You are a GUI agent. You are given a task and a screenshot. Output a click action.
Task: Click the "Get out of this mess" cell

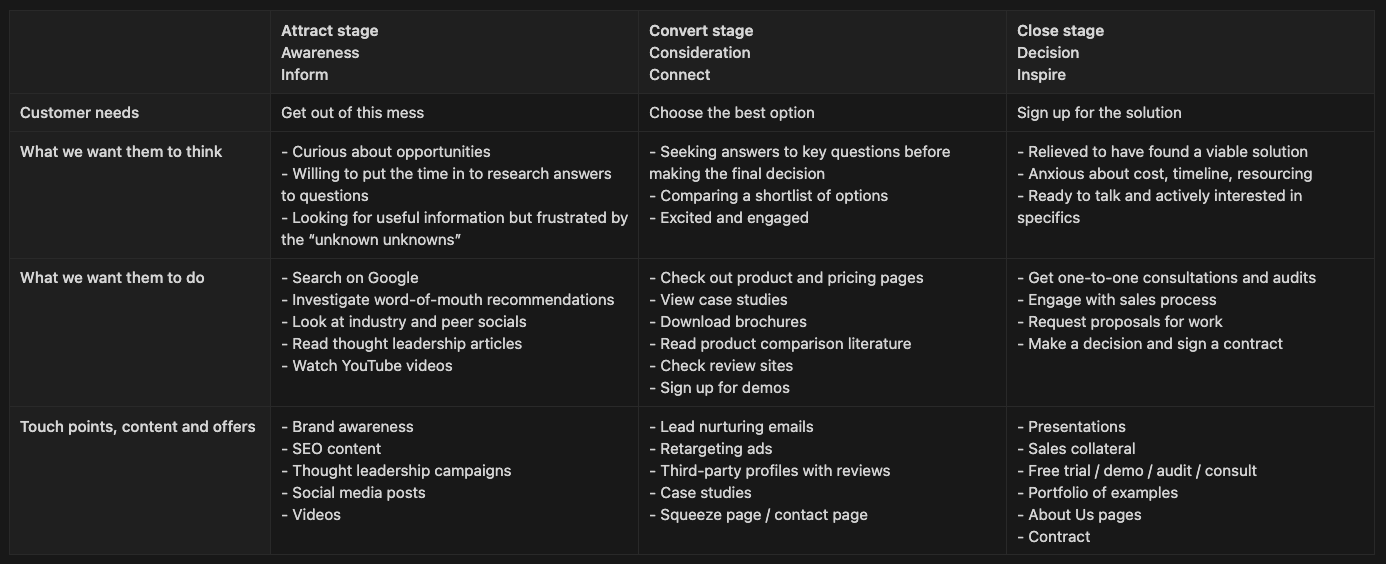352,113
